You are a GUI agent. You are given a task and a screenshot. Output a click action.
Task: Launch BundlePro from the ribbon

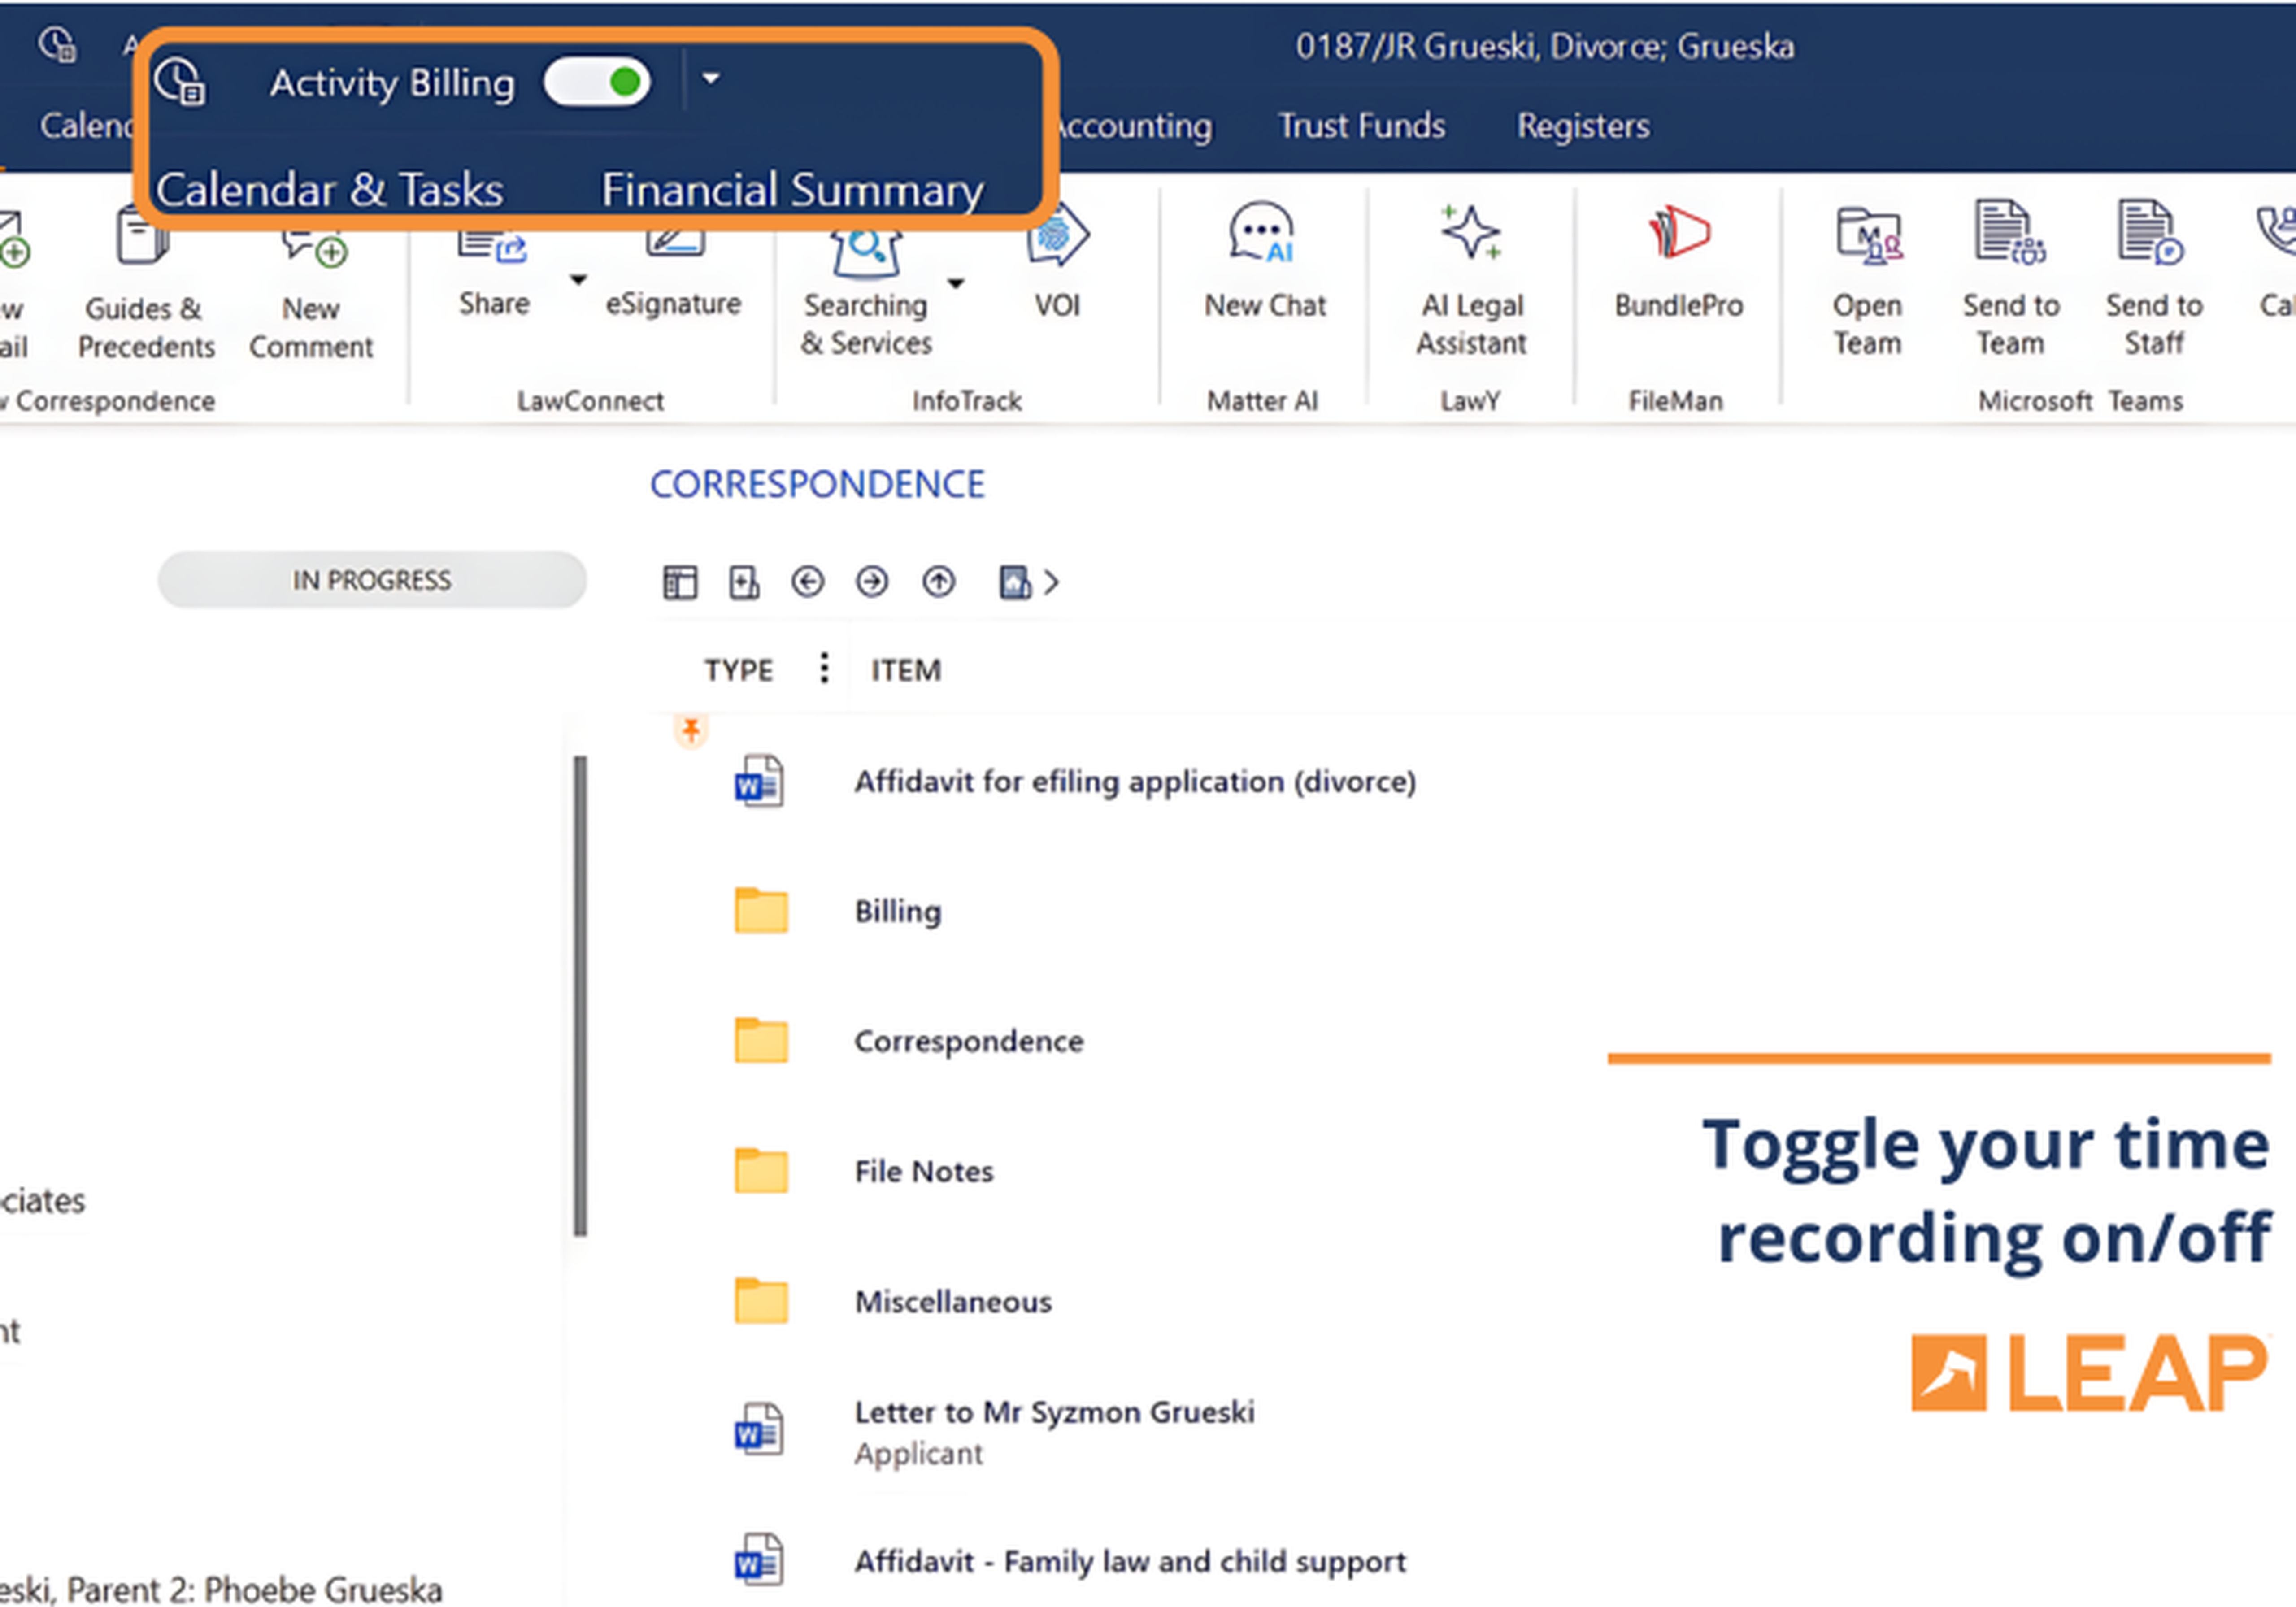pyautogui.click(x=1678, y=261)
